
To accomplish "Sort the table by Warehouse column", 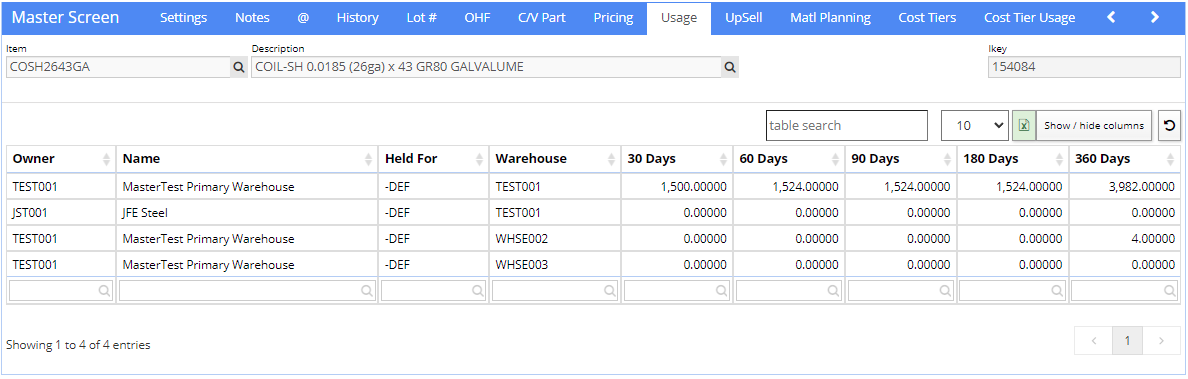I will coord(555,159).
